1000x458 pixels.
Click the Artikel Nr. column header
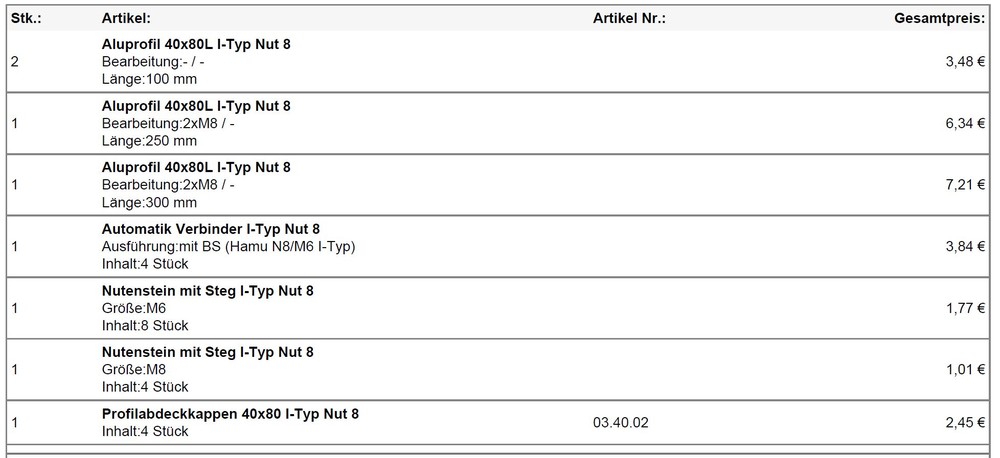coord(629,18)
